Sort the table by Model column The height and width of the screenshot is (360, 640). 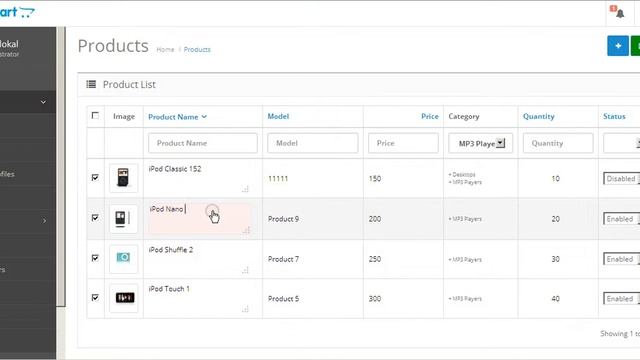click(278, 116)
